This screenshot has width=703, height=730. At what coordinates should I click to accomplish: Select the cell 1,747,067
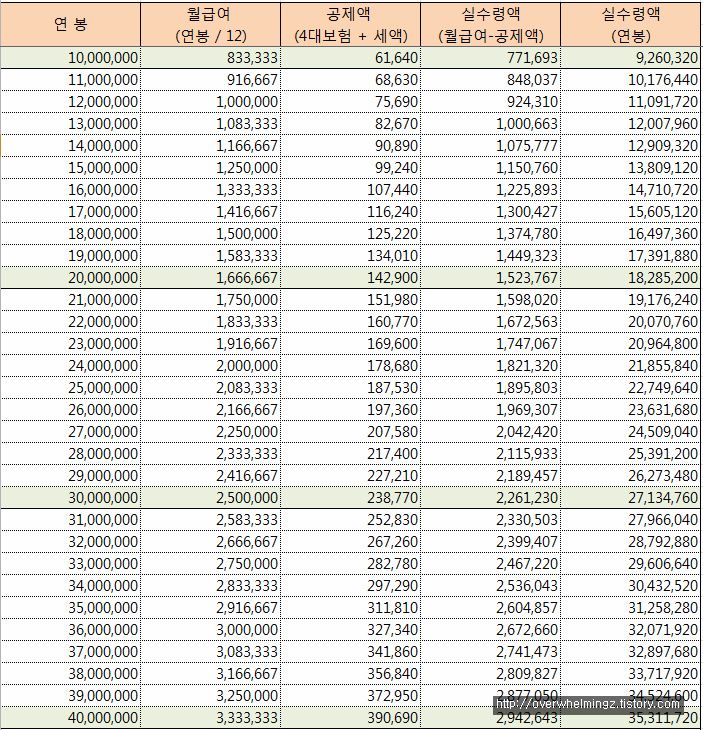click(491, 344)
